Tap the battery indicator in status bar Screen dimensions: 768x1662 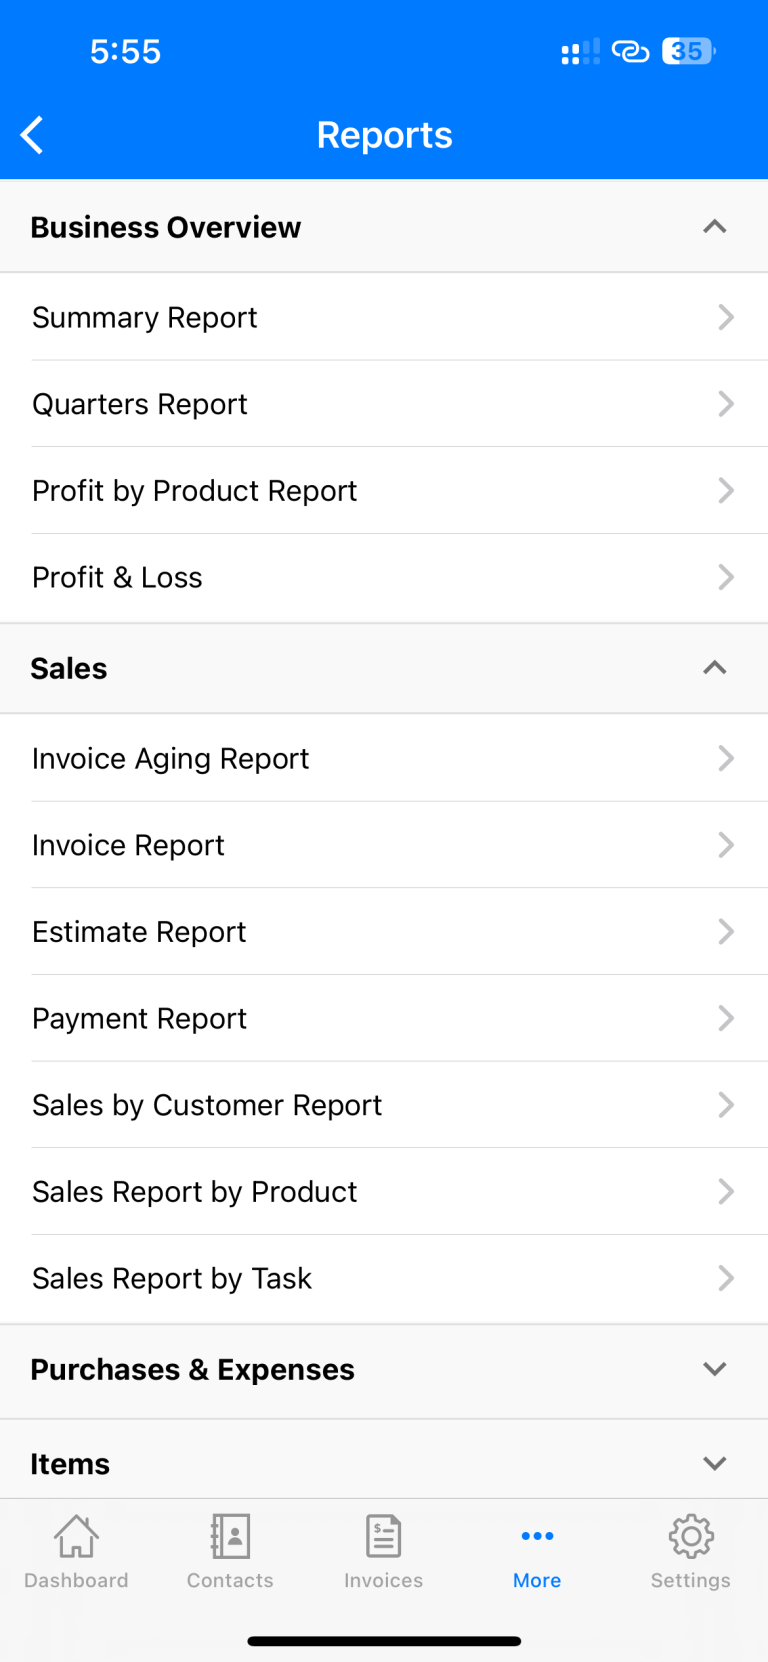point(688,51)
